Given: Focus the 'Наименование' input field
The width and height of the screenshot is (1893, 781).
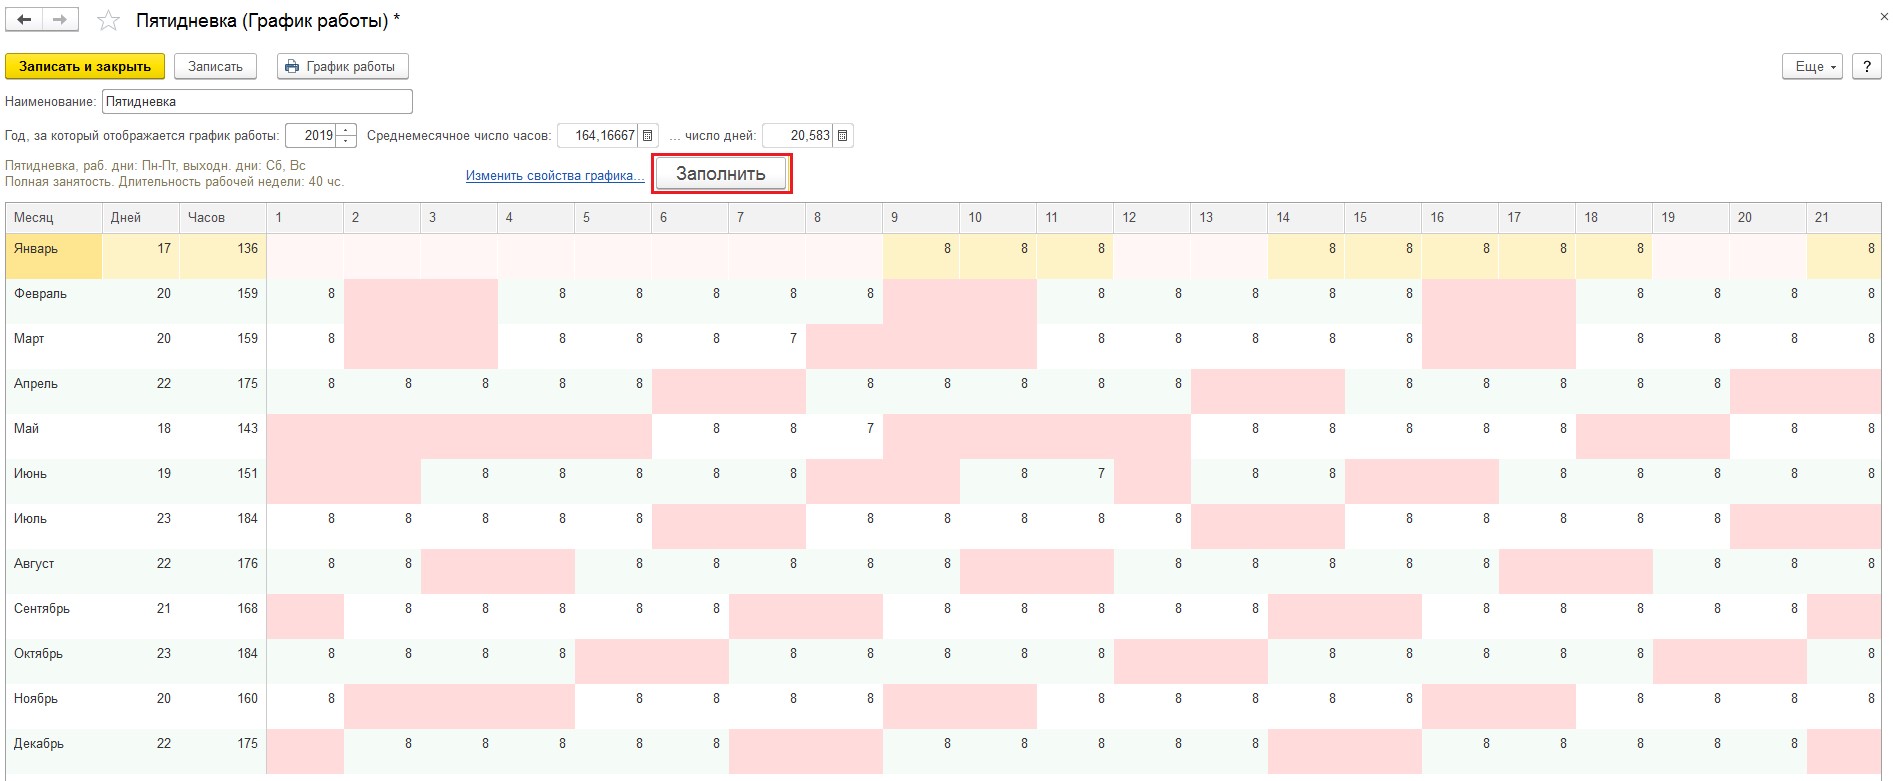Looking at the screenshot, I should pyautogui.click(x=257, y=102).
